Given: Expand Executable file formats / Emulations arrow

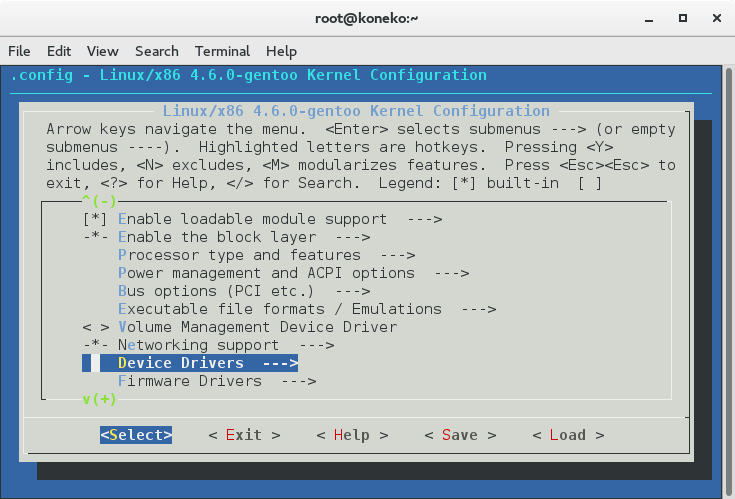Looking at the screenshot, I should point(479,309).
